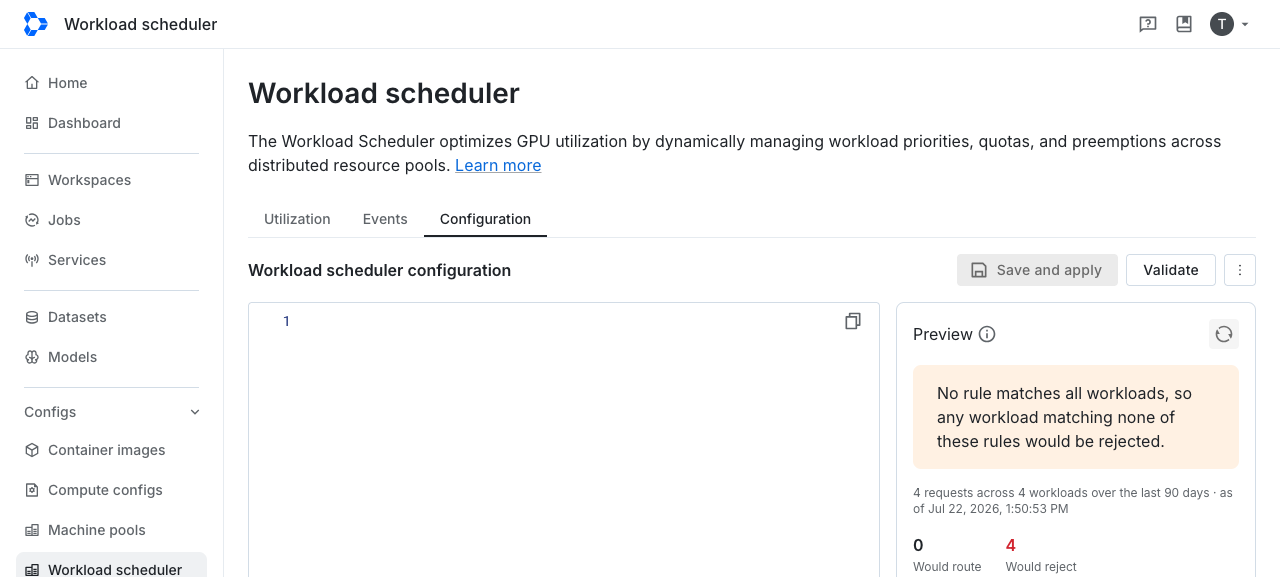Screen dimensions: 1280x577
Task: Open the help chat icon
Action: (x=1148, y=24)
